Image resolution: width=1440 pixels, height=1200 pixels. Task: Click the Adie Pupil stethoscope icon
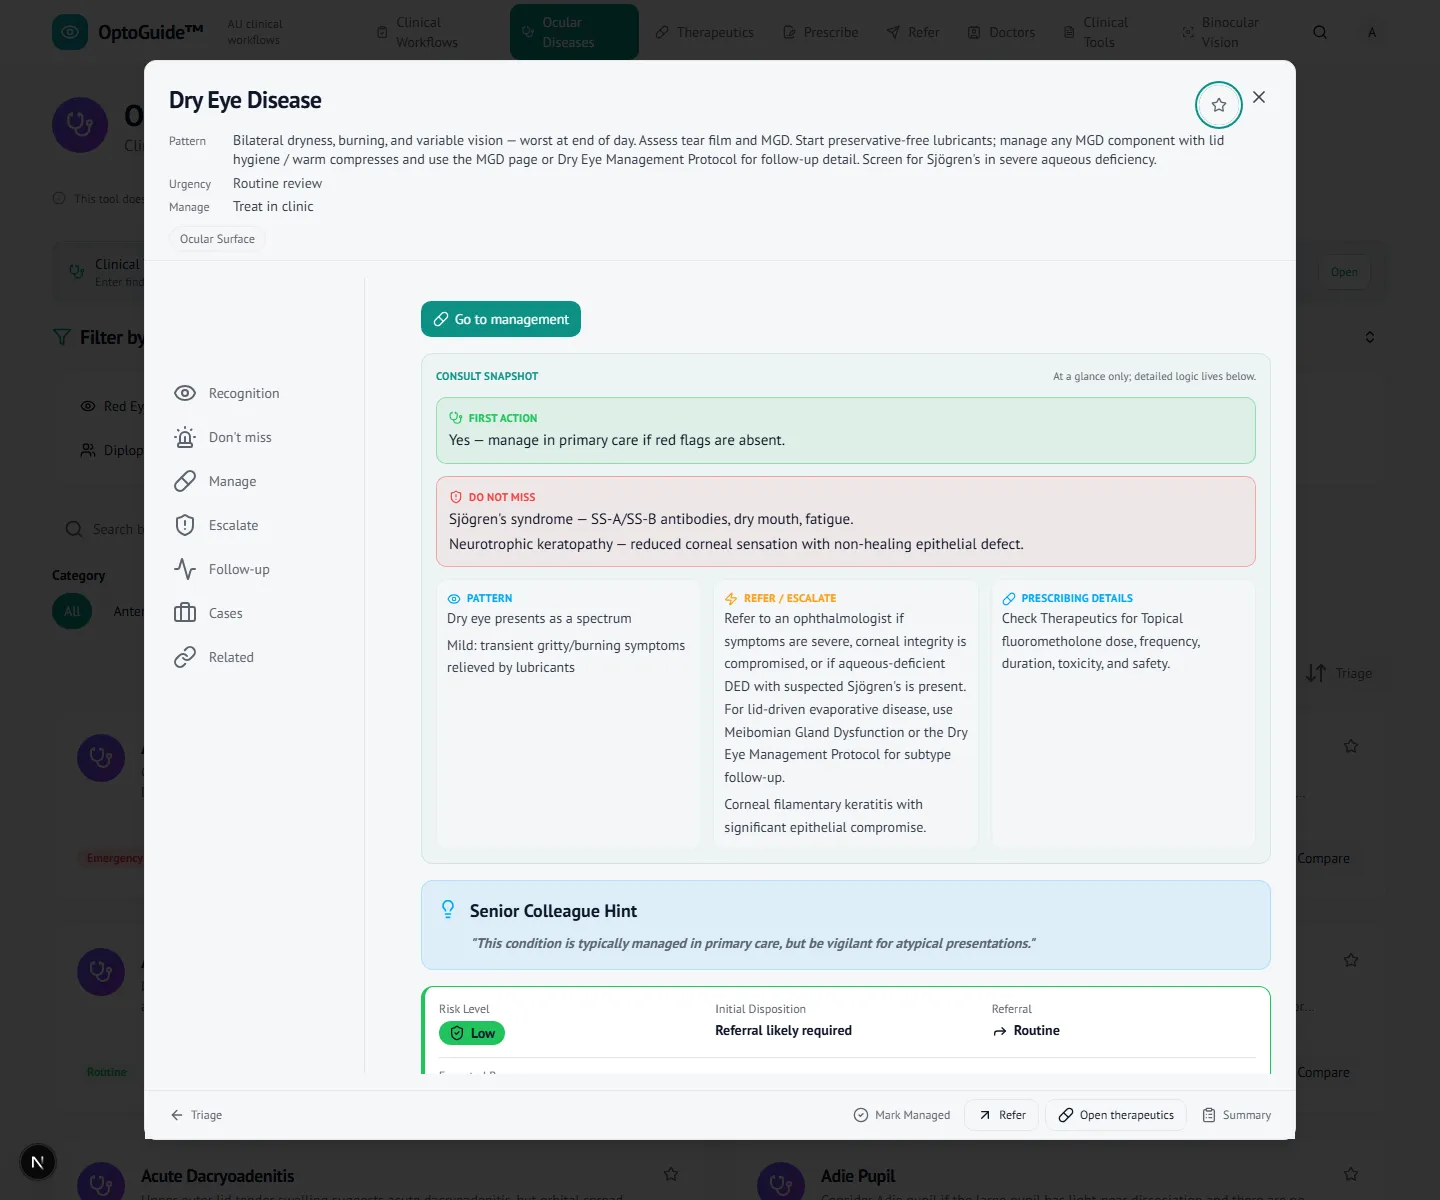tap(781, 1184)
